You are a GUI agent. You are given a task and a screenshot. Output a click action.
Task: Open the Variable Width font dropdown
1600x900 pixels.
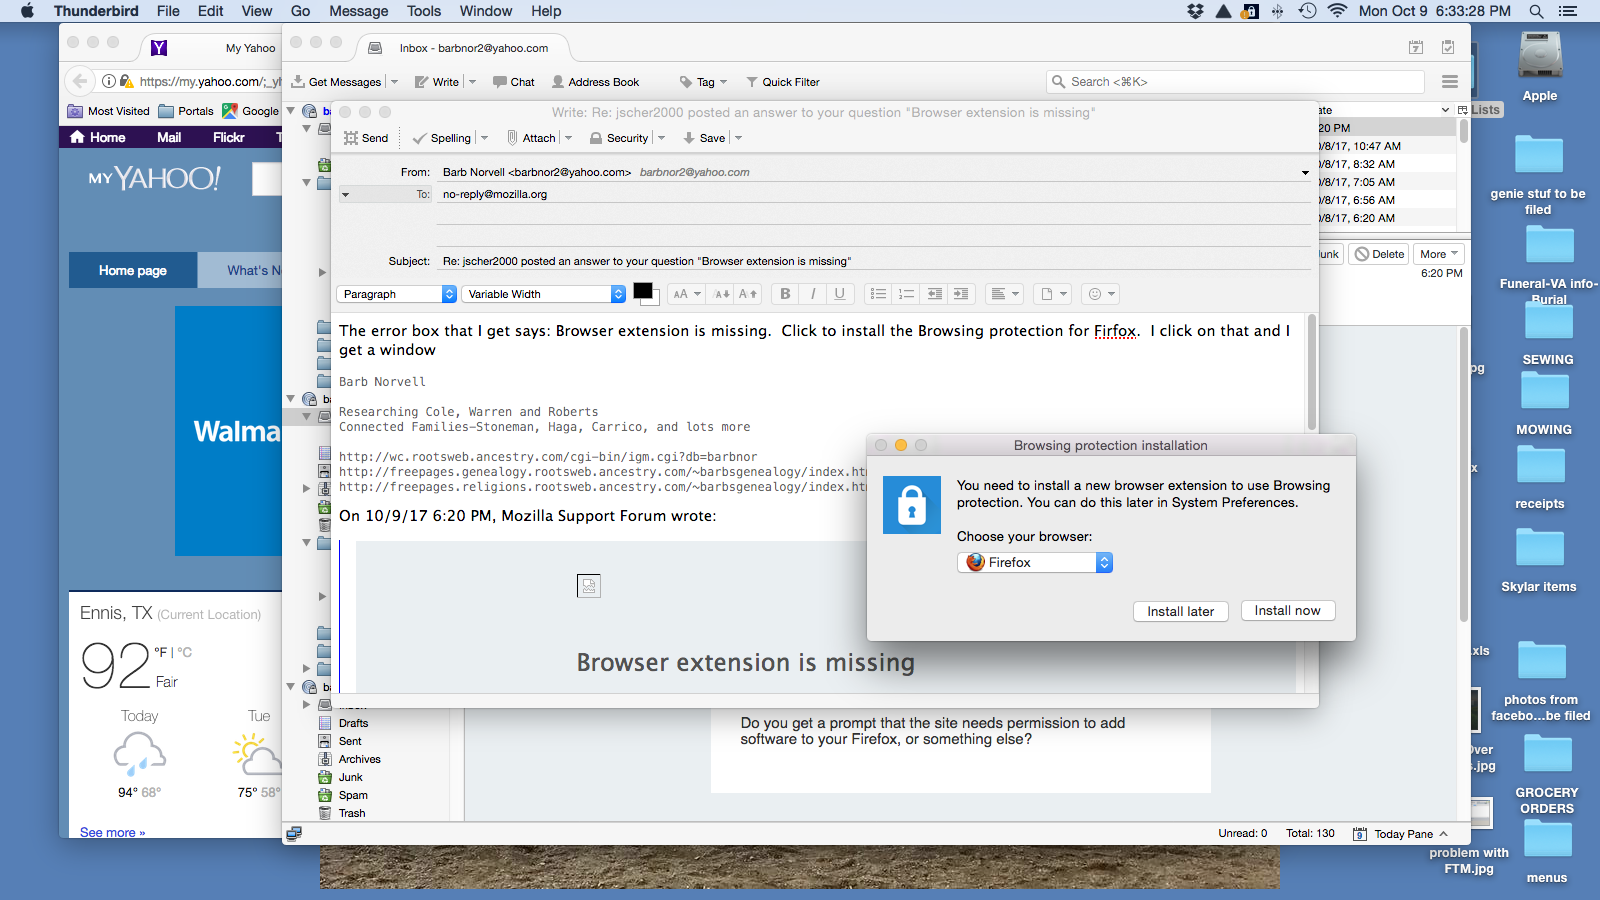coord(543,294)
